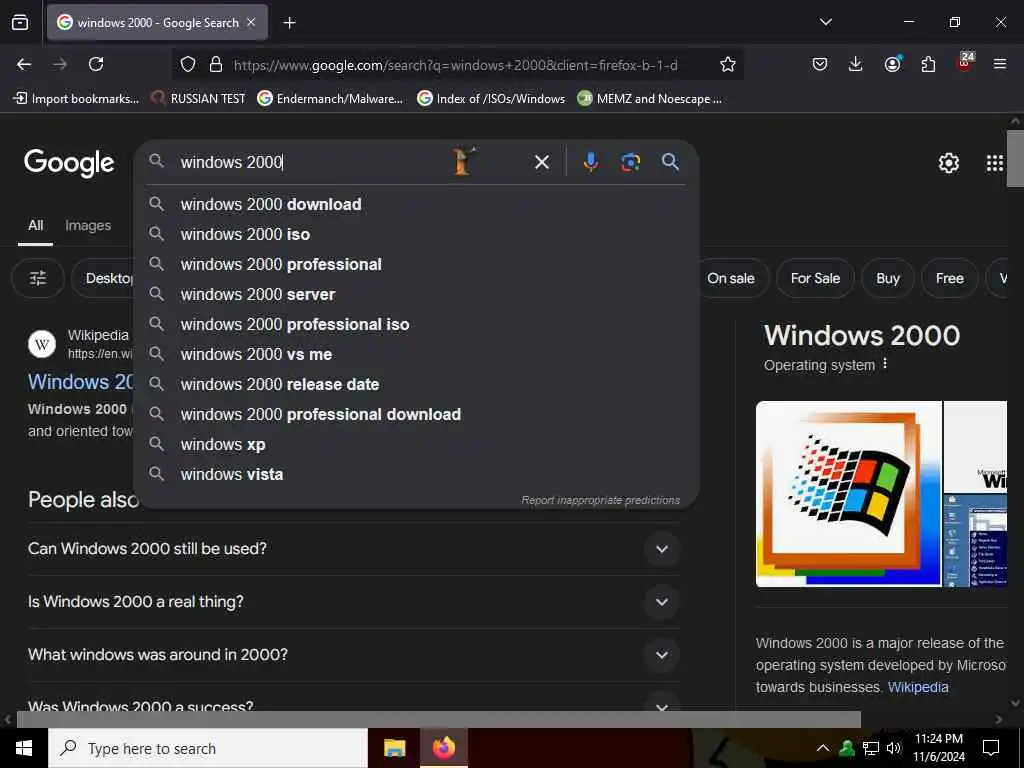Image resolution: width=1024 pixels, height=768 pixels.
Task: Apply the For Sale filter chip
Action: click(x=815, y=278)
